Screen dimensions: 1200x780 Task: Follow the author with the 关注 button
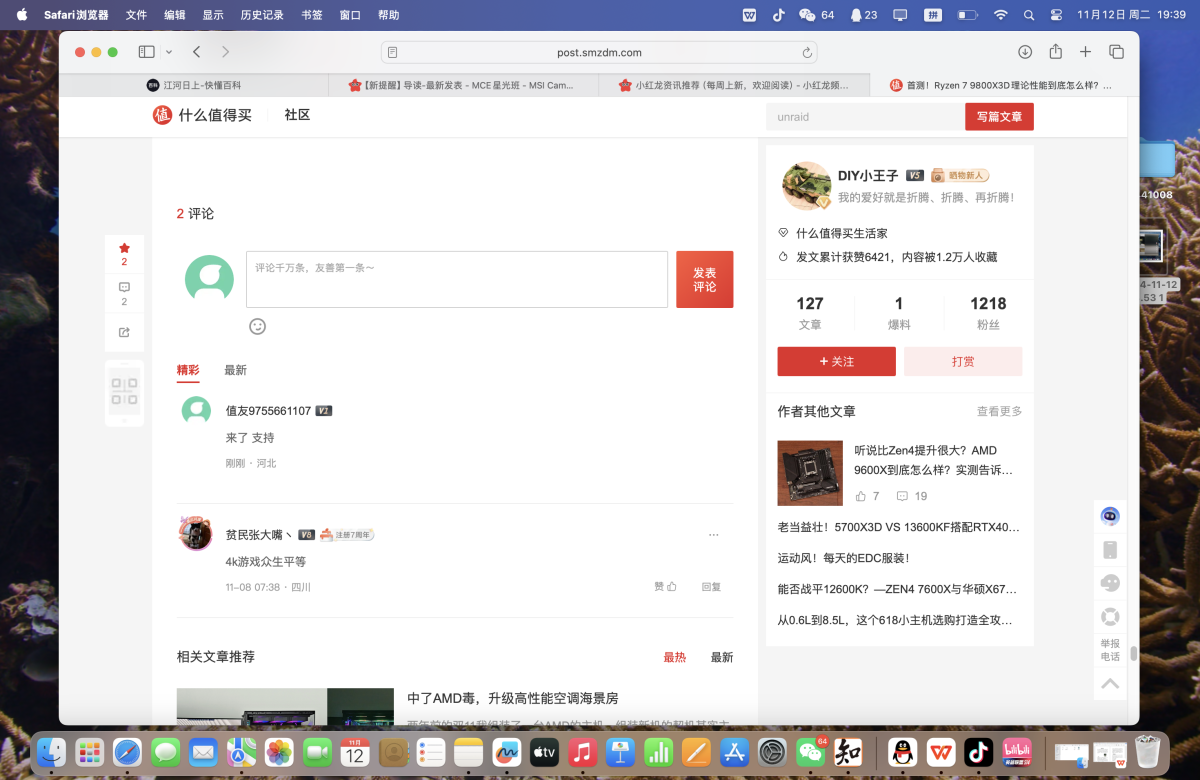(836, 362)
